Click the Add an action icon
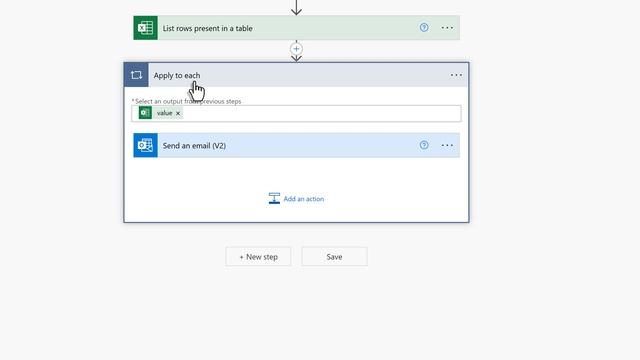Viewport: 640px width, 360px height. pyautogui.click(x=274, y=198)
